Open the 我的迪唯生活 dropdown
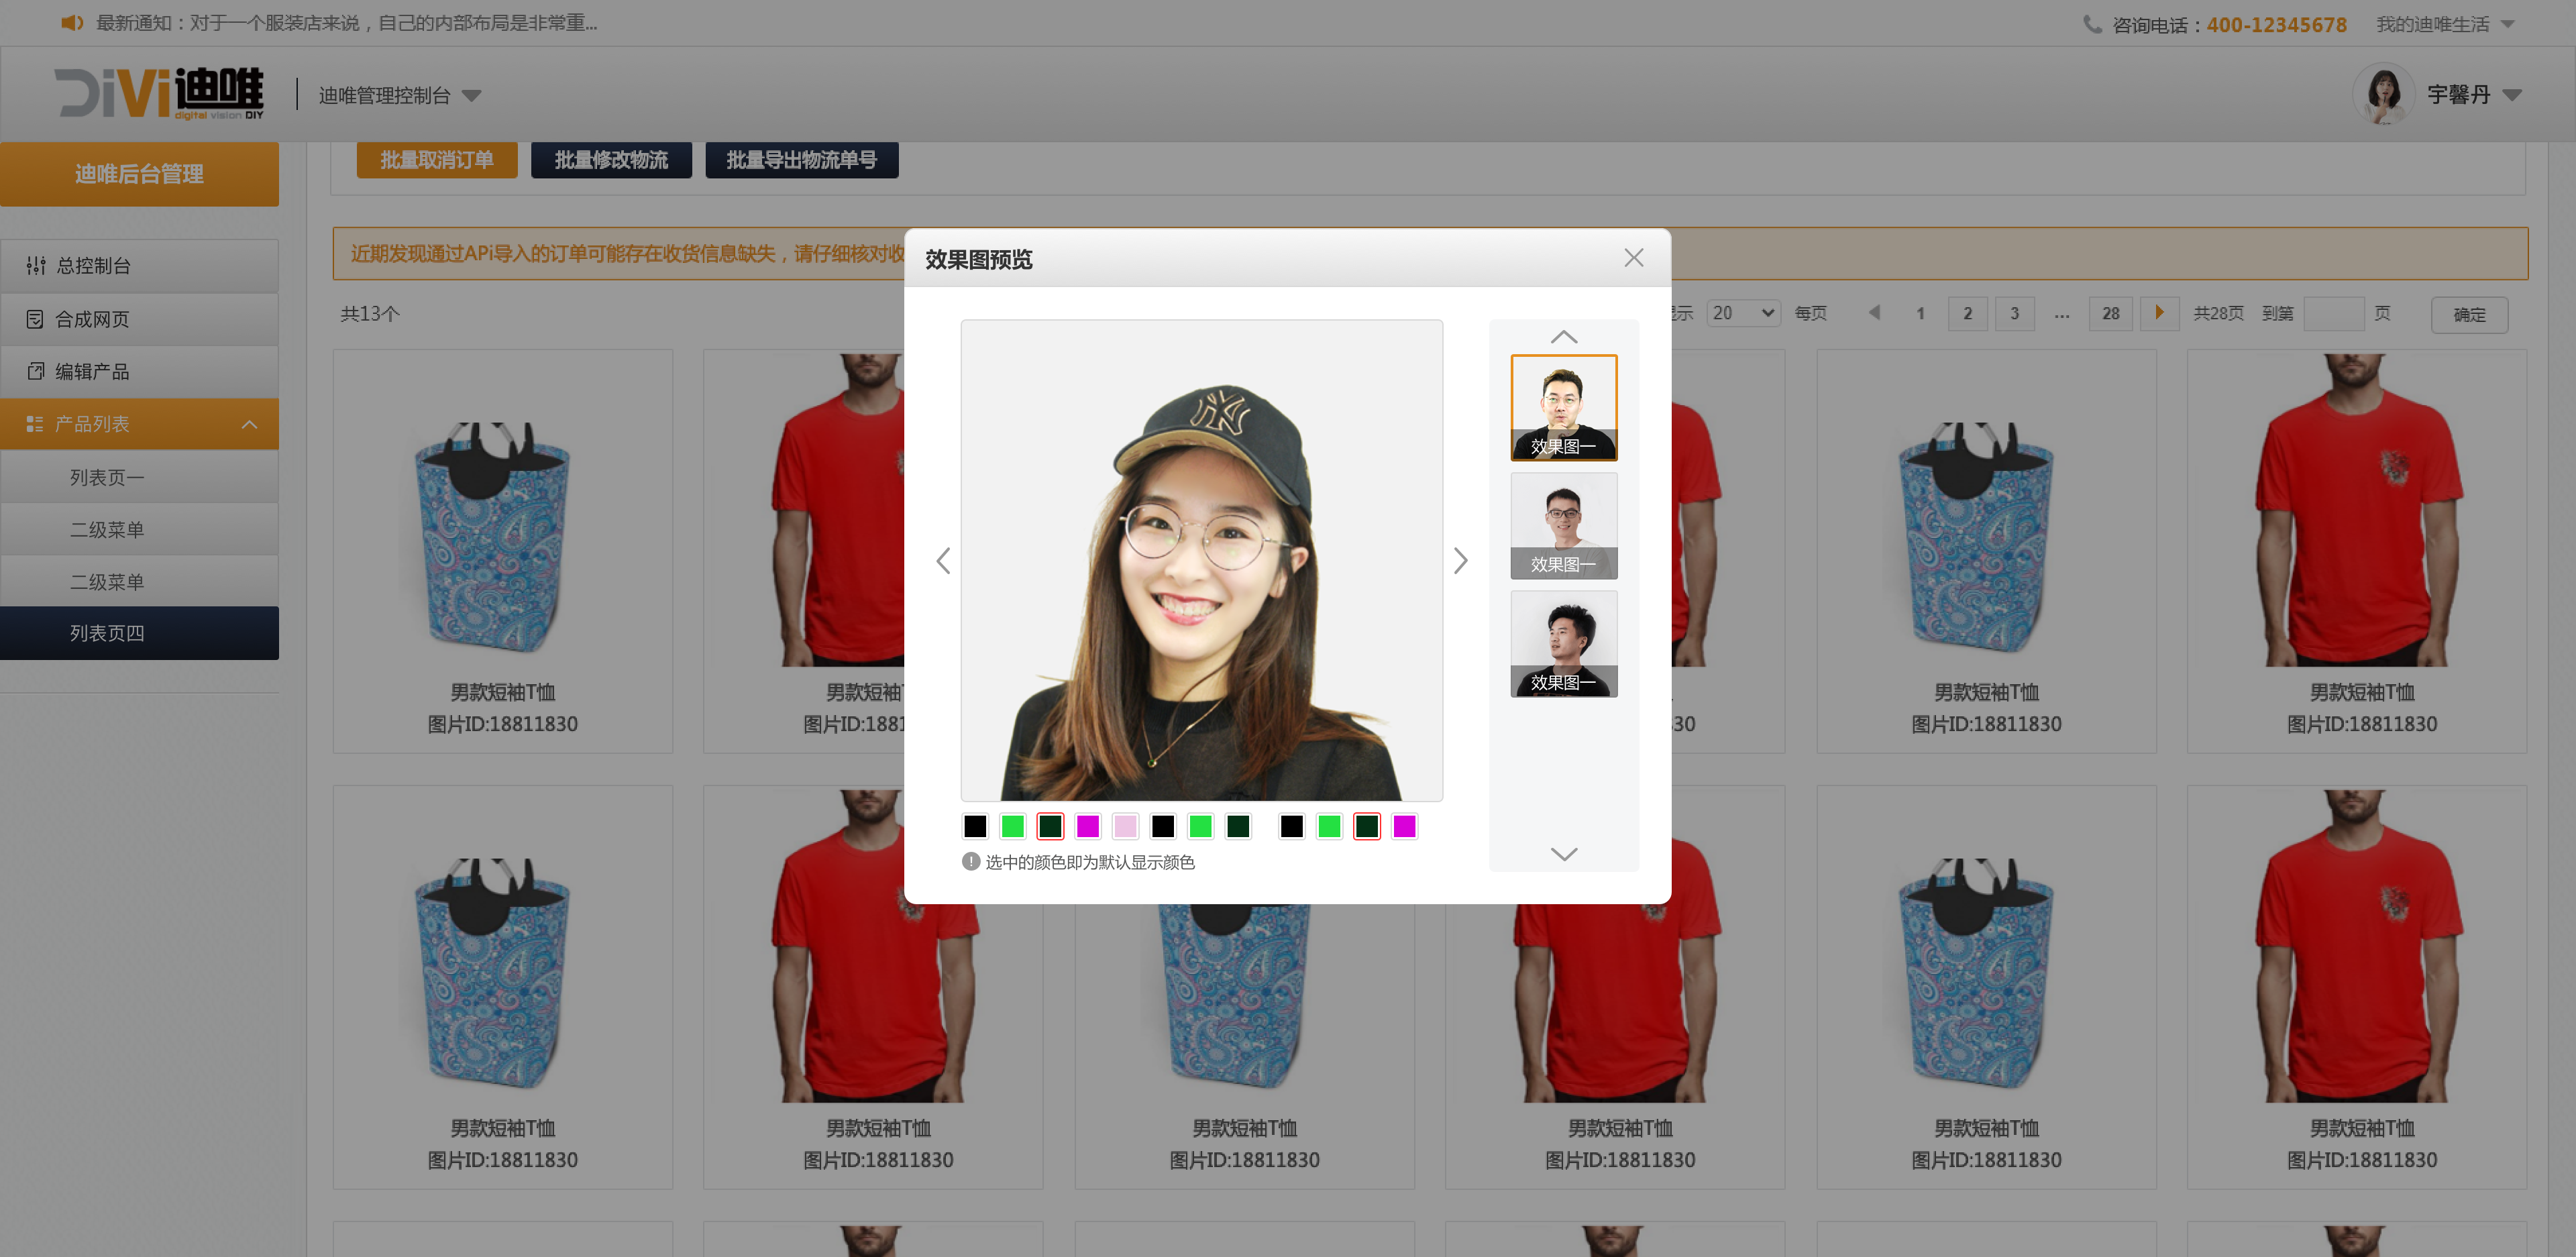The width and height of the screenshot is (2576, 1257). pos(2507,24)
